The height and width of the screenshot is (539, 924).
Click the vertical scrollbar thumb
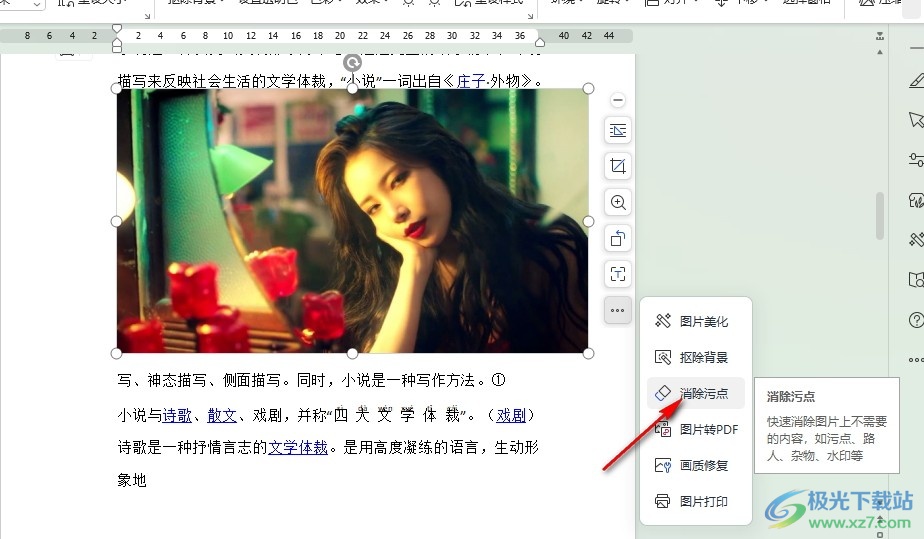(880, 215)
